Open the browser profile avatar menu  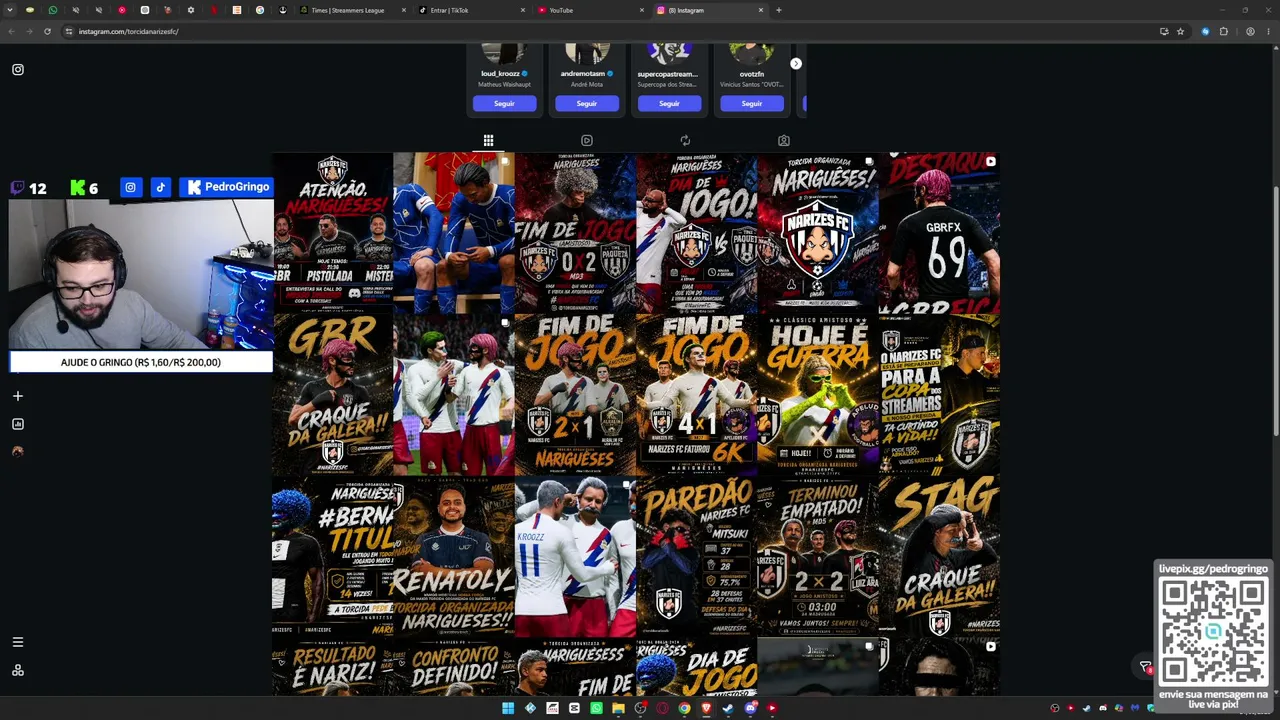click(1250, 31)
